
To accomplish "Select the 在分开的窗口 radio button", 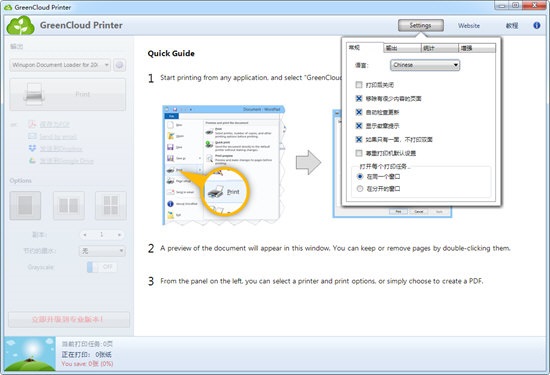I will coord(360,189).
